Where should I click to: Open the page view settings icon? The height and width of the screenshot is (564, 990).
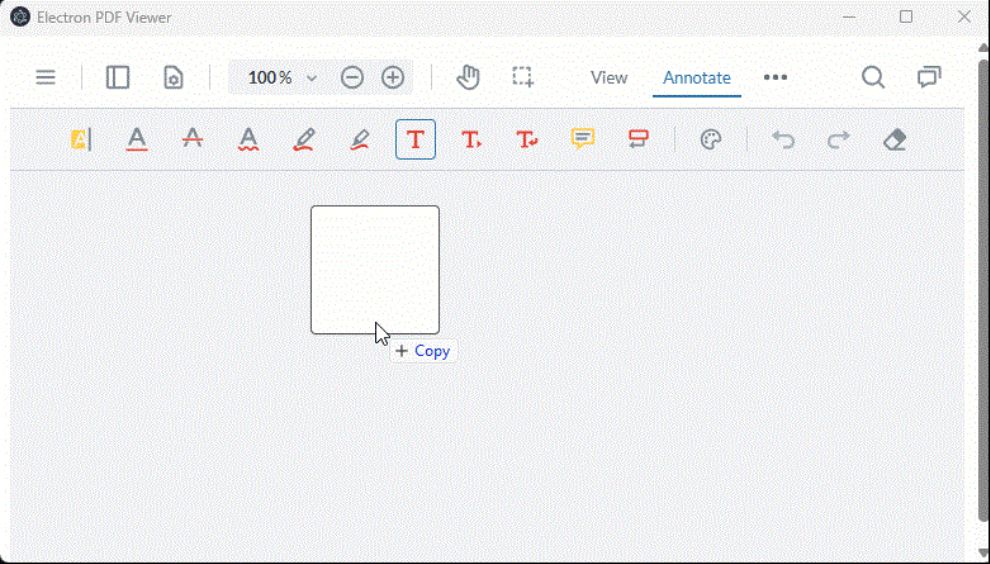tap(173, 78)
